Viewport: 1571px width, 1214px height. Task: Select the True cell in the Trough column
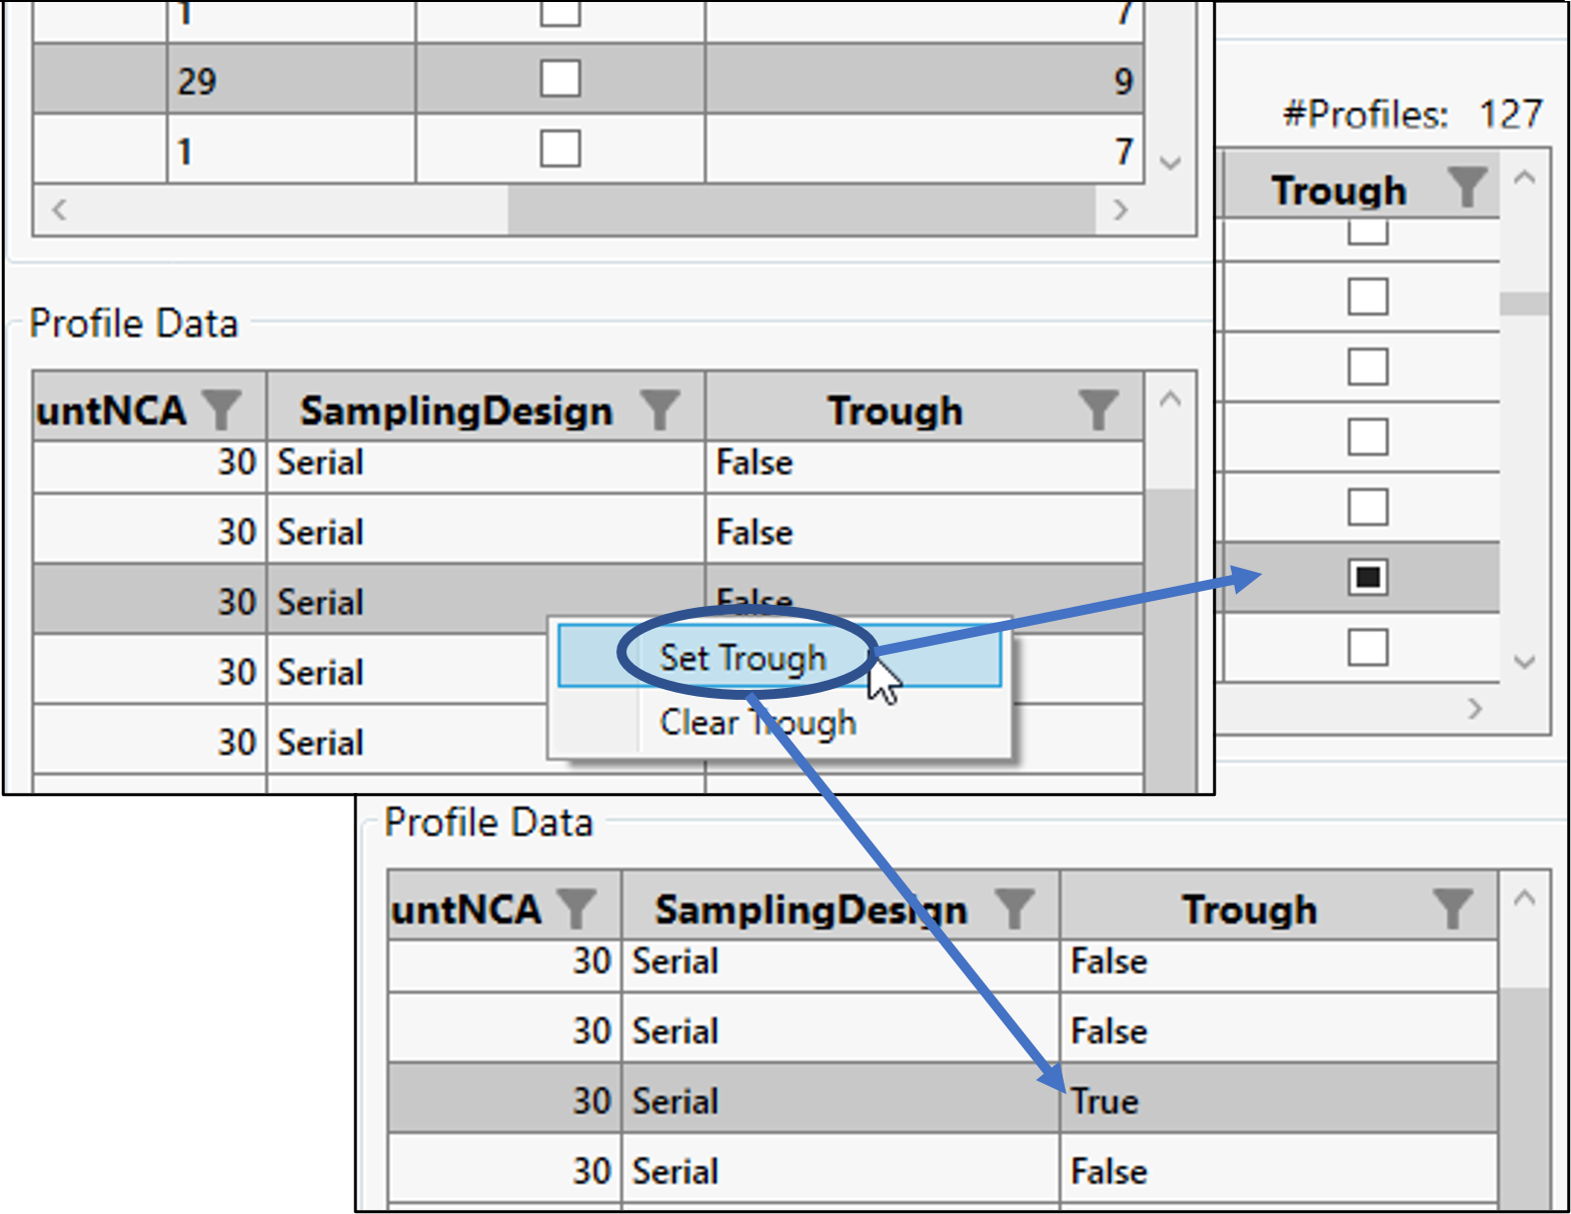pyautogui.click(x=1105, y=1101)
